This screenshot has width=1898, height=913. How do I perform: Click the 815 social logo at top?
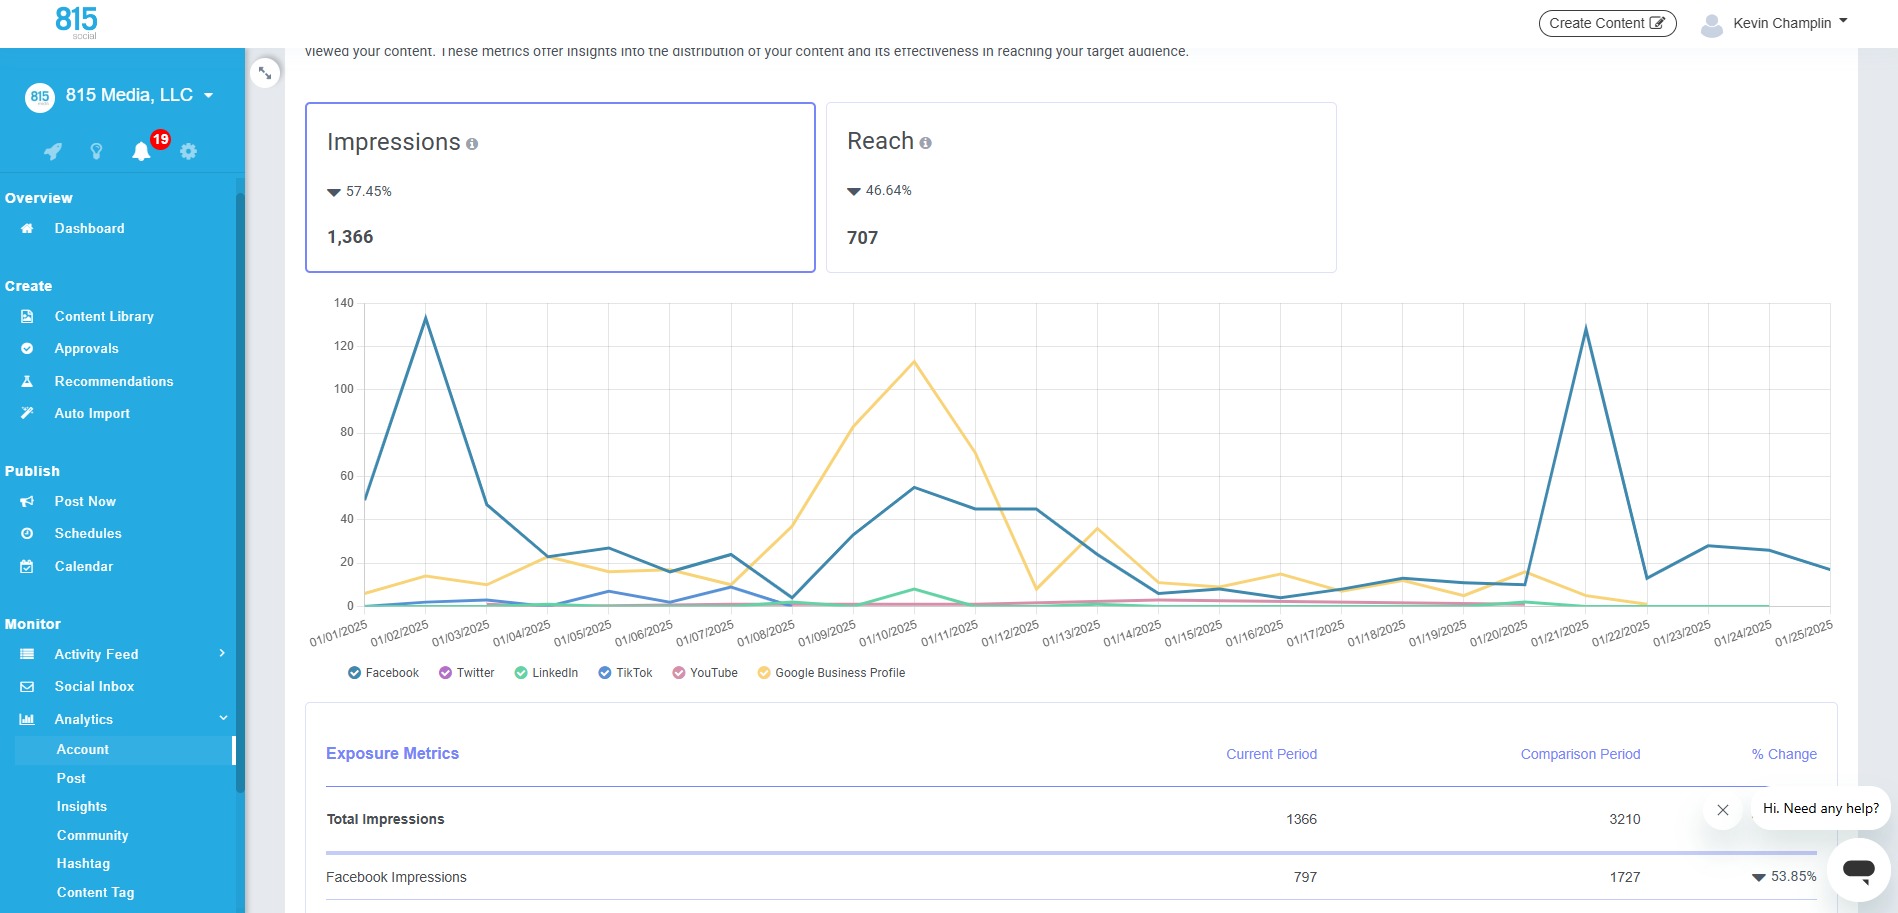[76, 21]
